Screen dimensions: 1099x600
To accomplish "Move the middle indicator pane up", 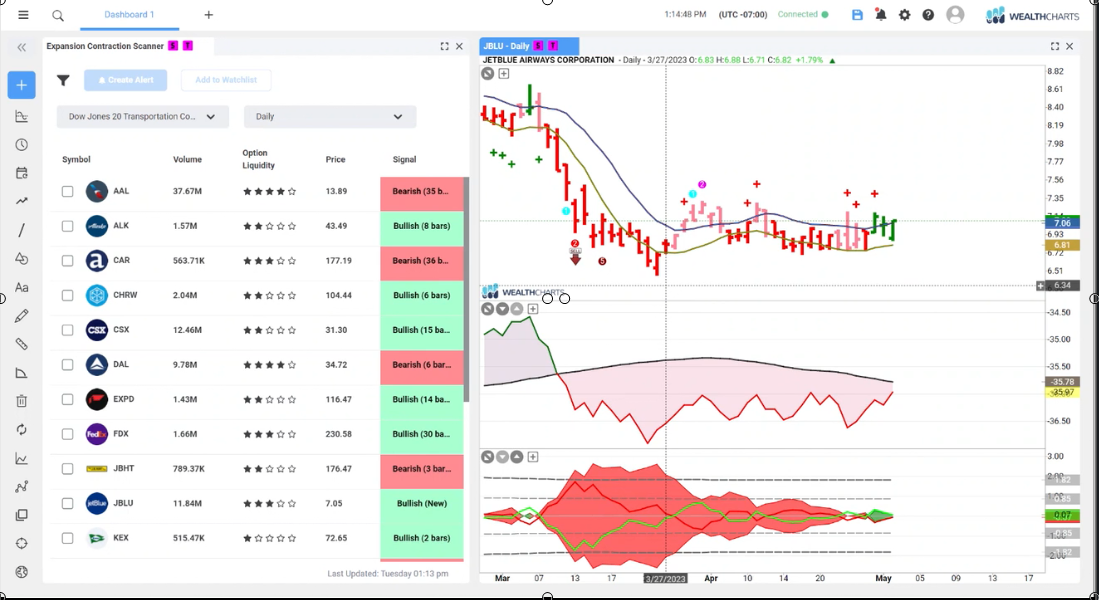I will click(x=517, y=308).
